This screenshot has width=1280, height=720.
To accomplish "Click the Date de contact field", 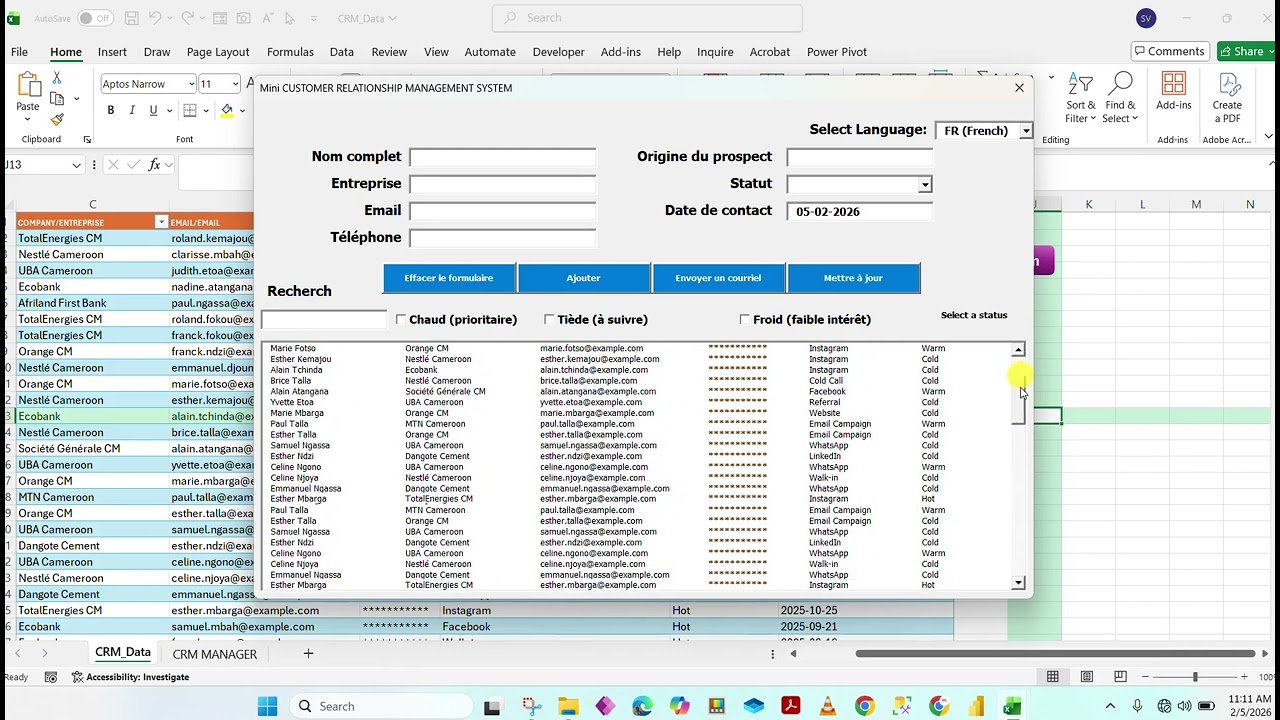I will 859,211.
